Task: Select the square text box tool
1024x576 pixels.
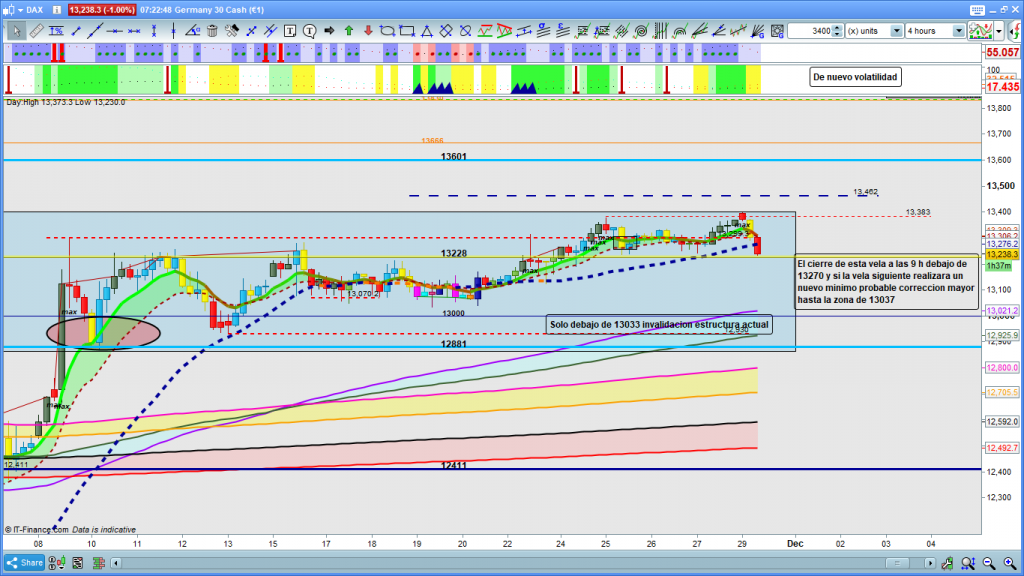Action: [x=289, y=31]
